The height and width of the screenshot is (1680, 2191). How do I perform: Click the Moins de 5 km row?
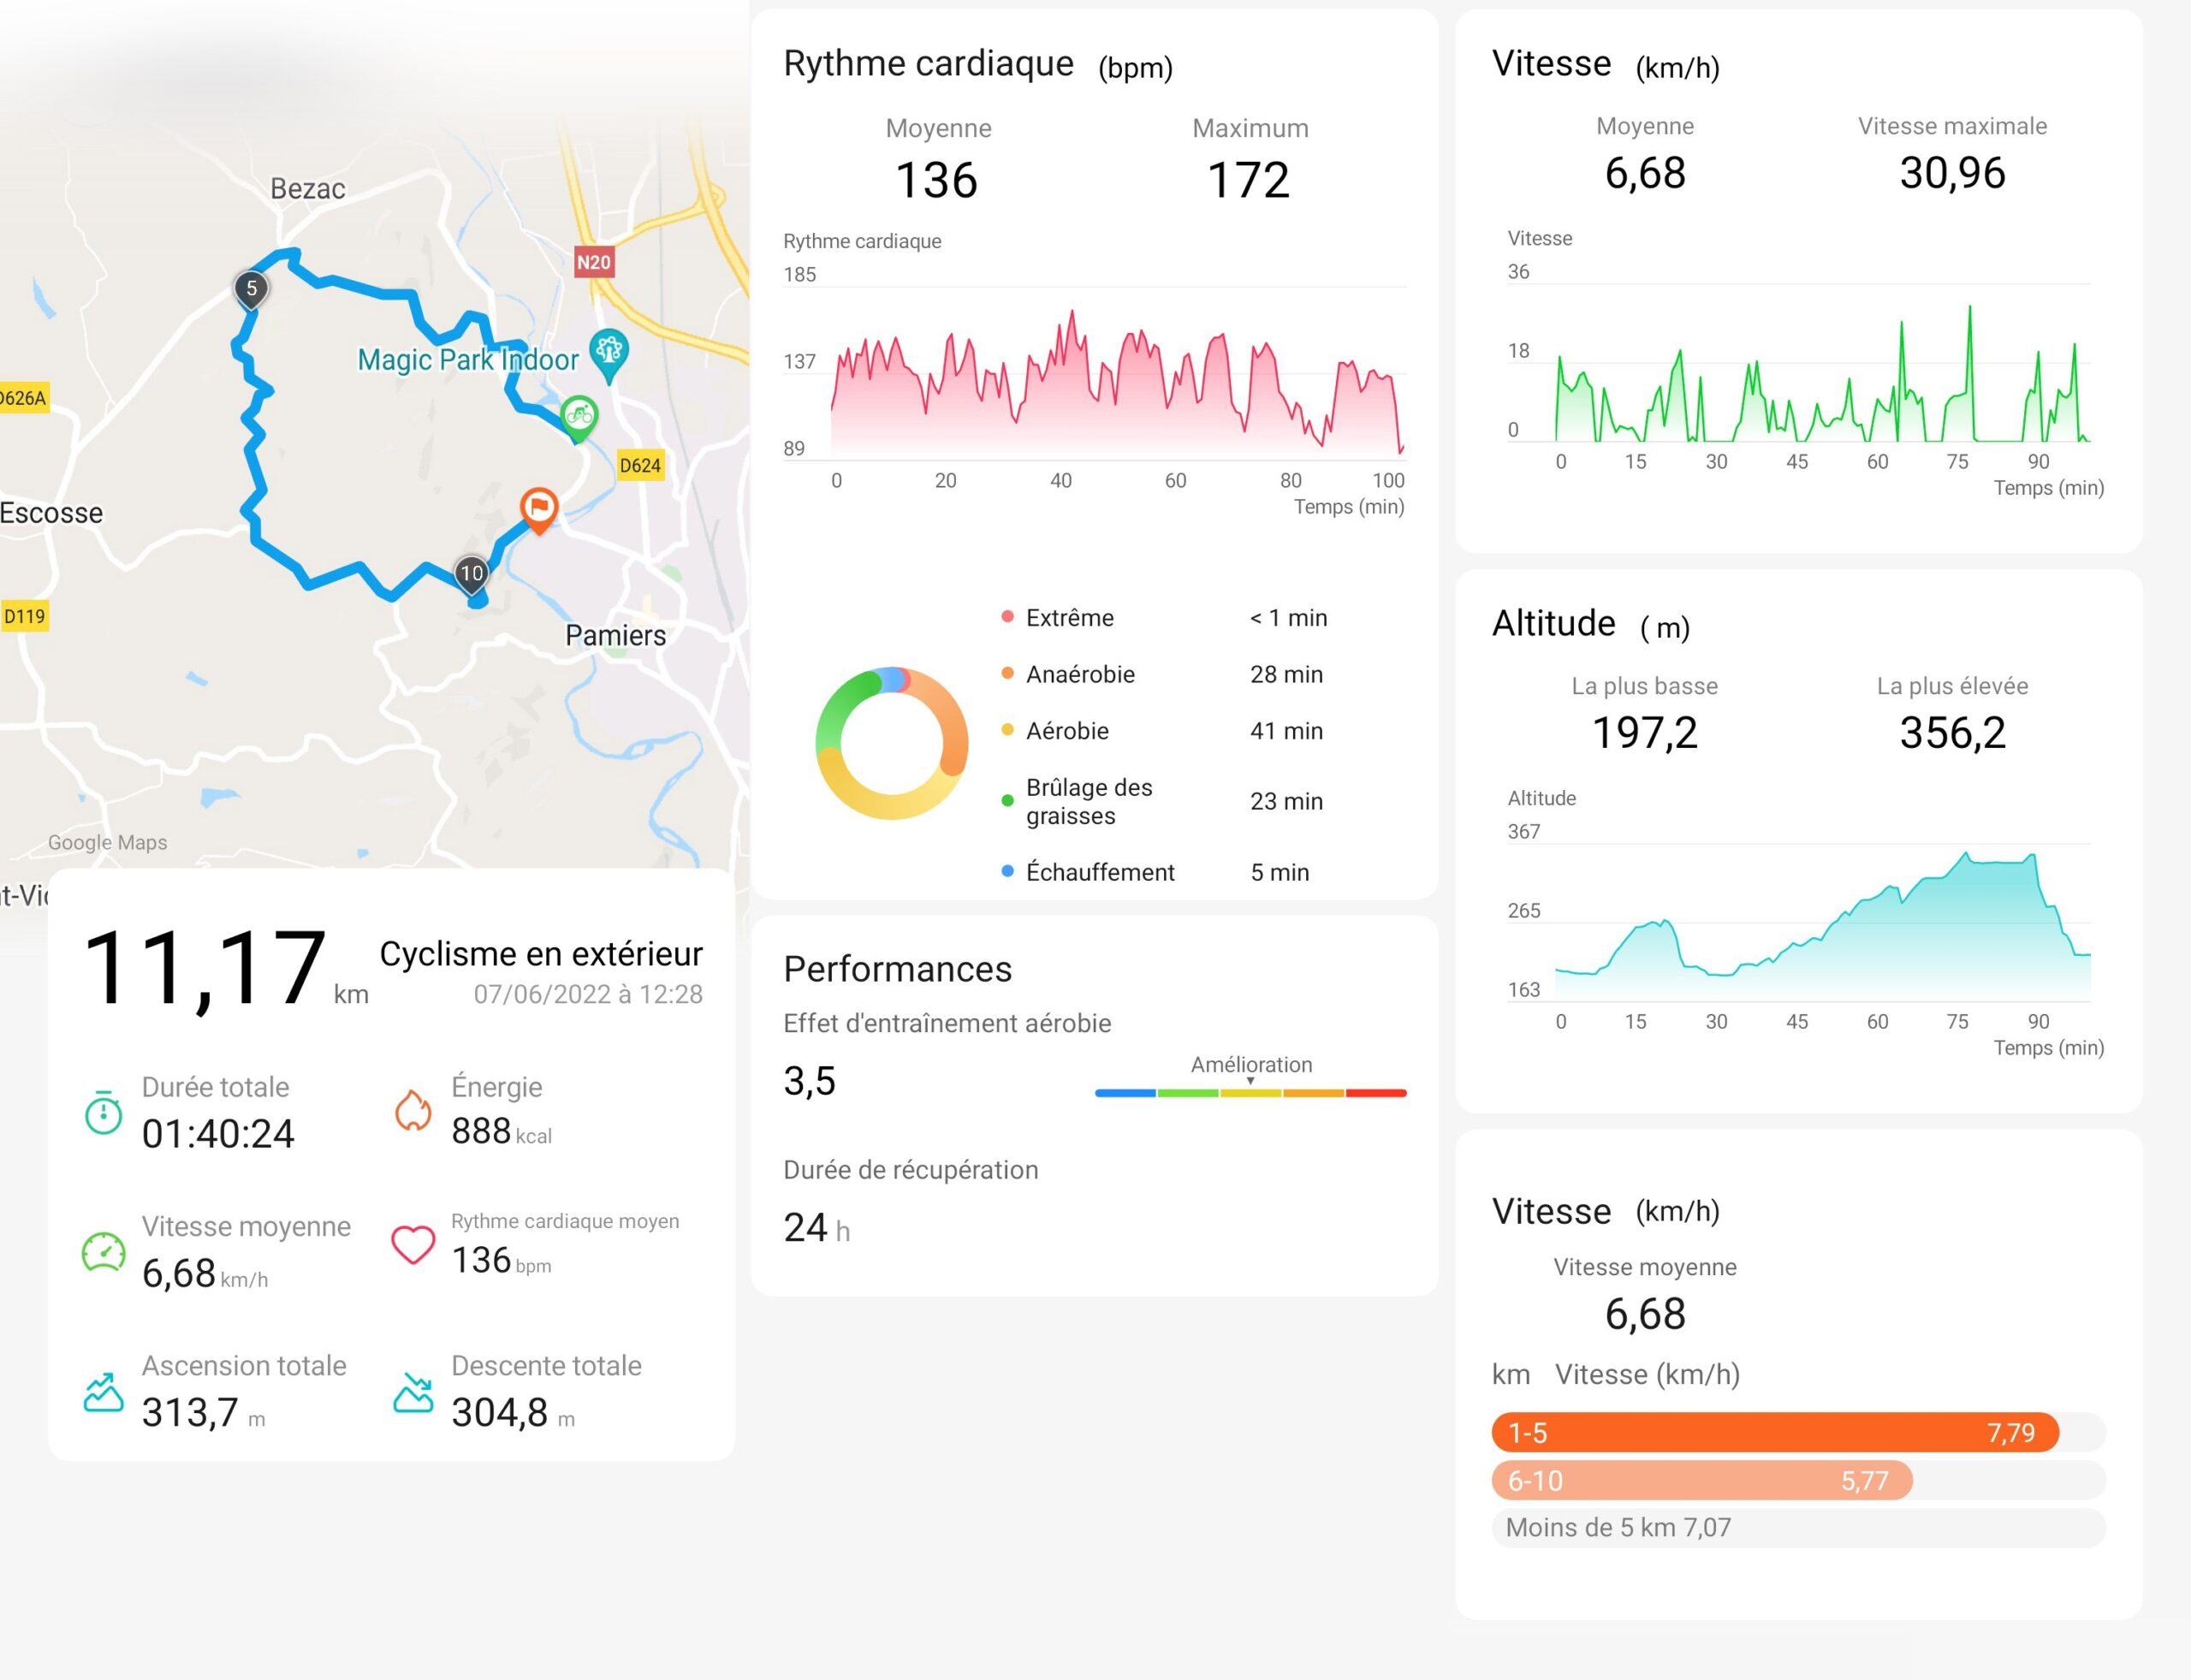click(1799, 1528)
